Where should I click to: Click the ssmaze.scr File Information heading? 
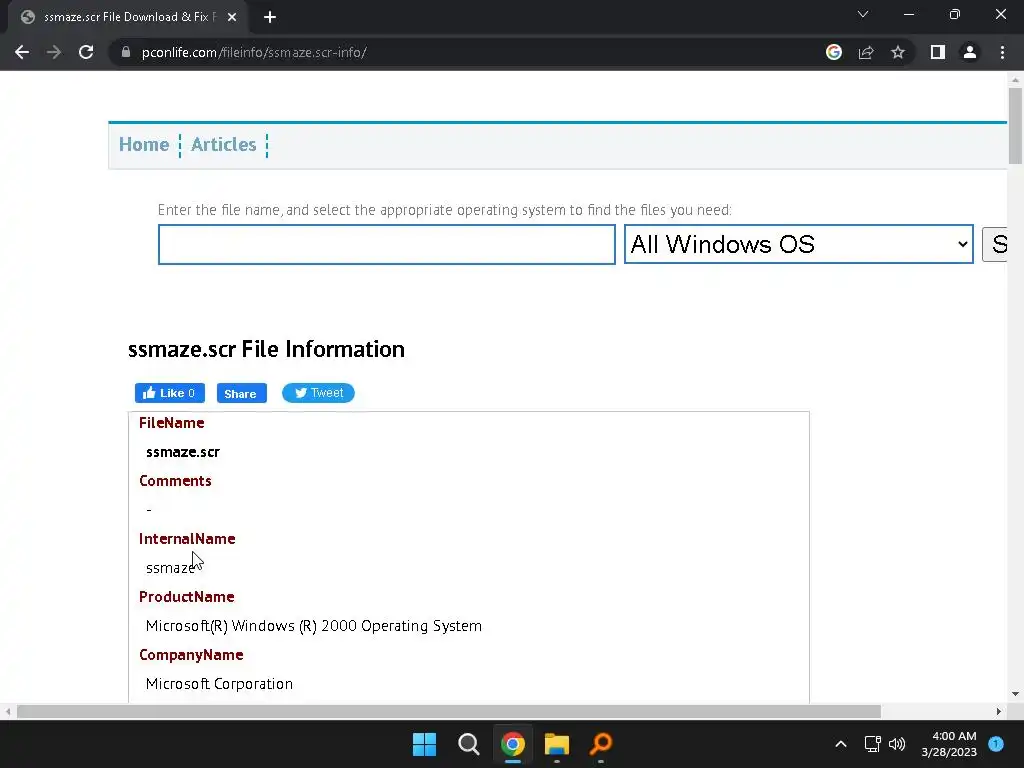[x=266, y=349]
